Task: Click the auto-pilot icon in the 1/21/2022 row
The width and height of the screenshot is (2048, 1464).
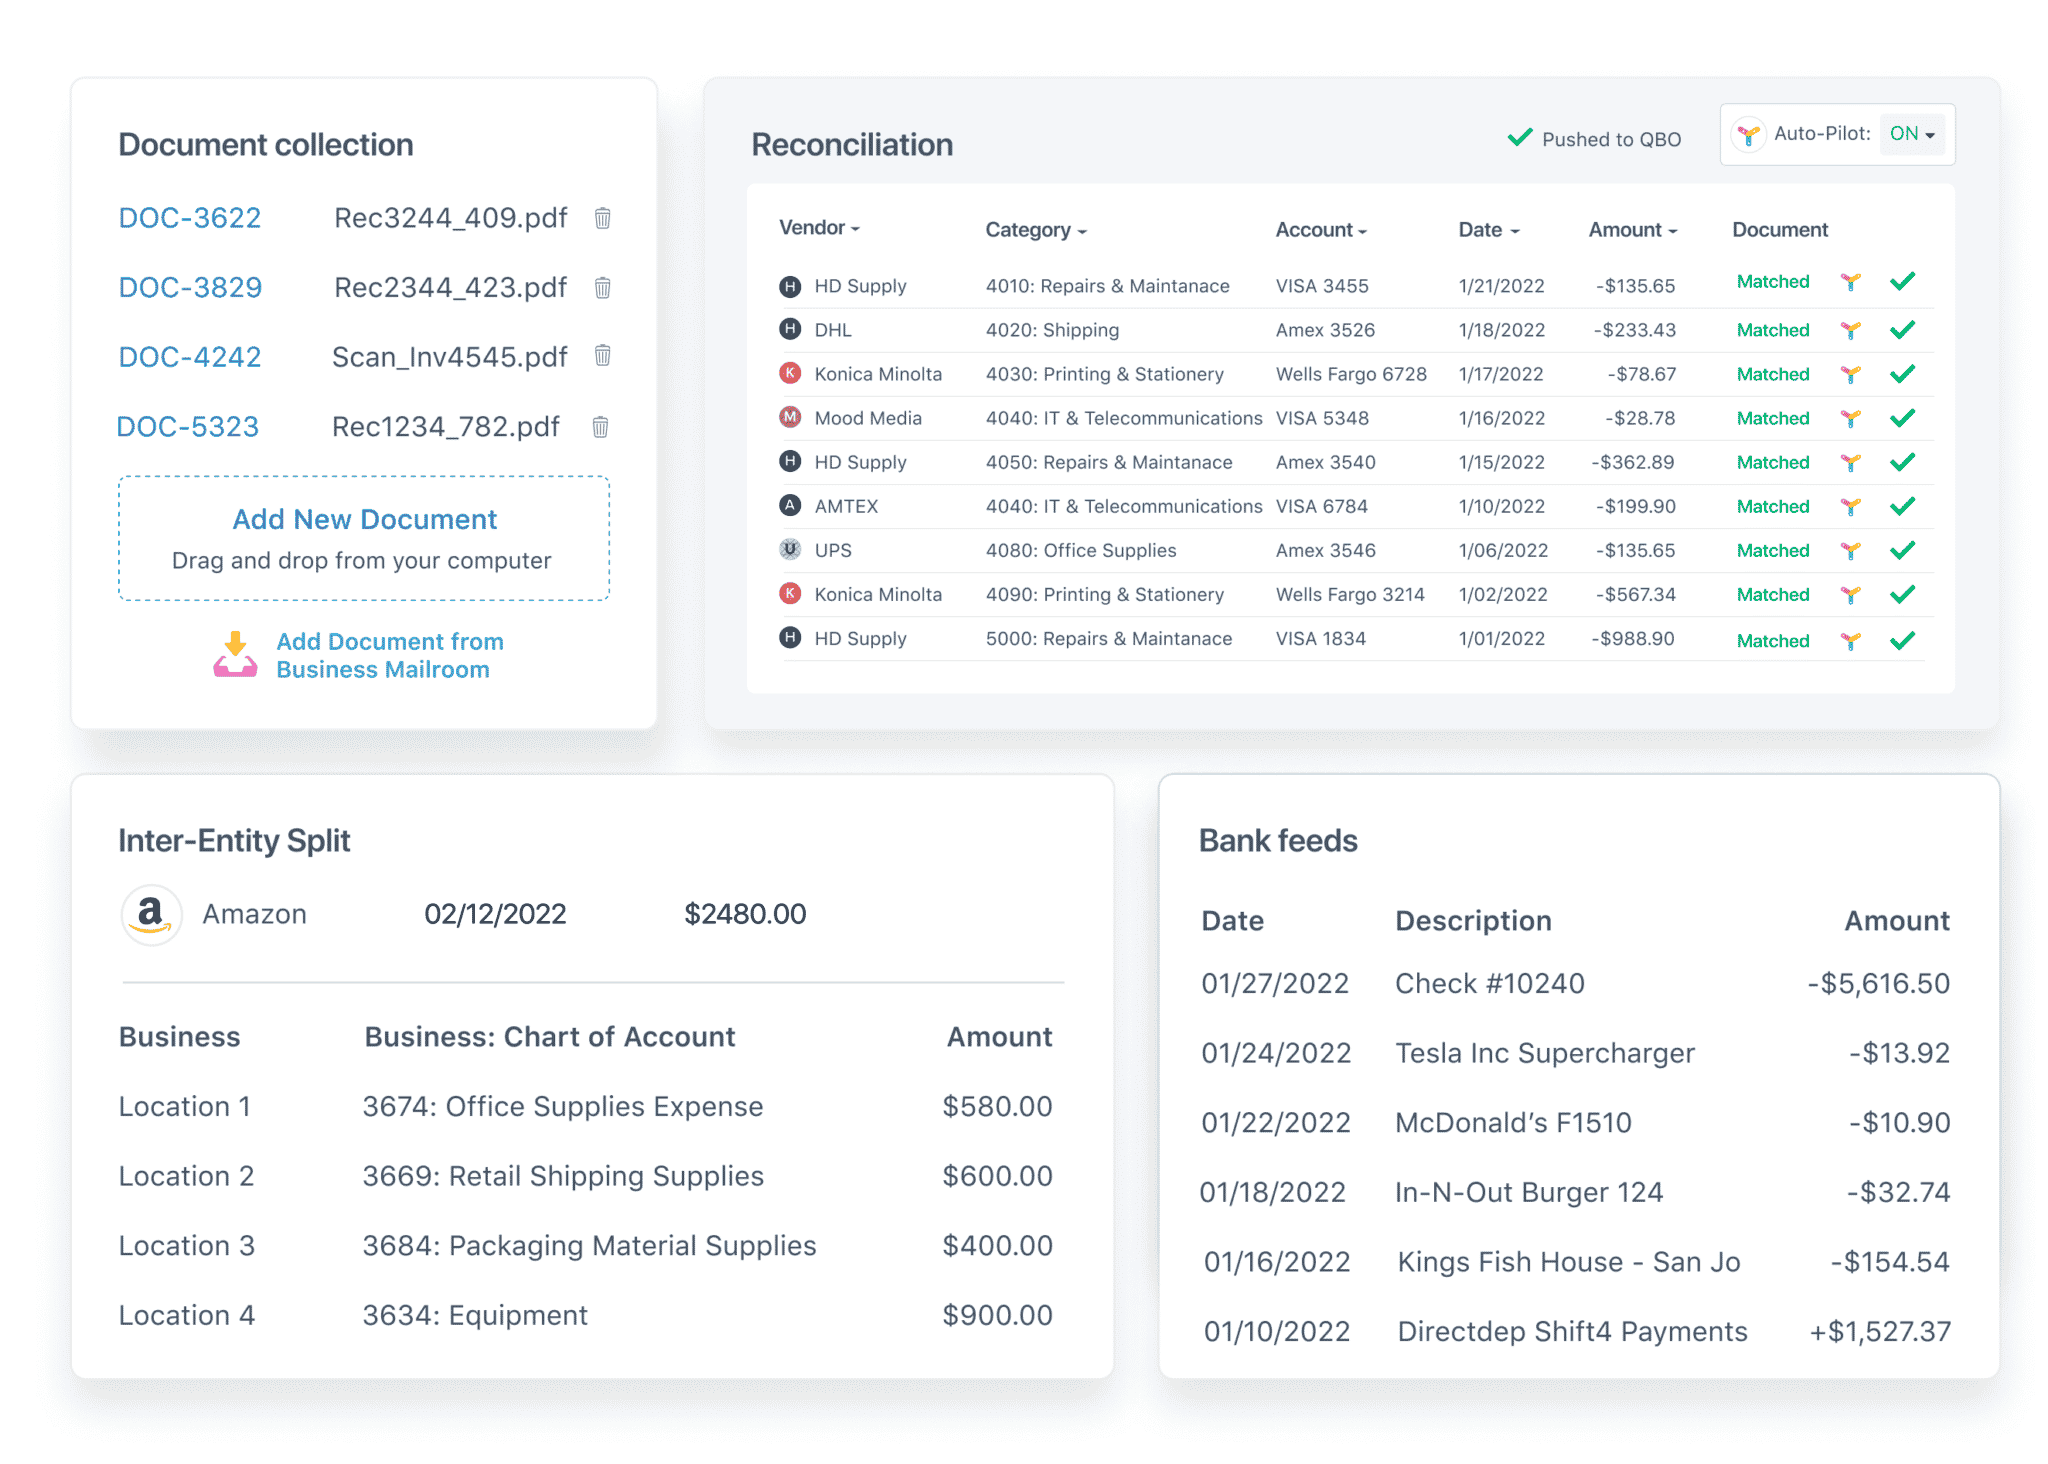Action: click(1851, 283)
